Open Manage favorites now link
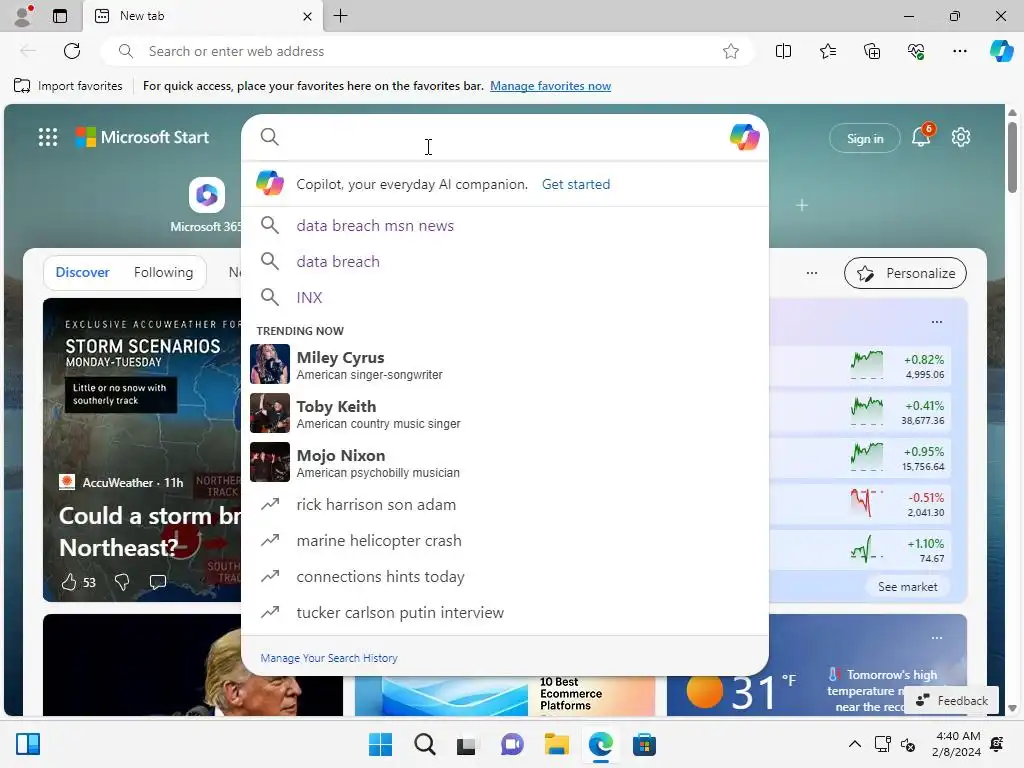Image resolution: width=1024 pixels, height=768 pixels. (551, 86)
